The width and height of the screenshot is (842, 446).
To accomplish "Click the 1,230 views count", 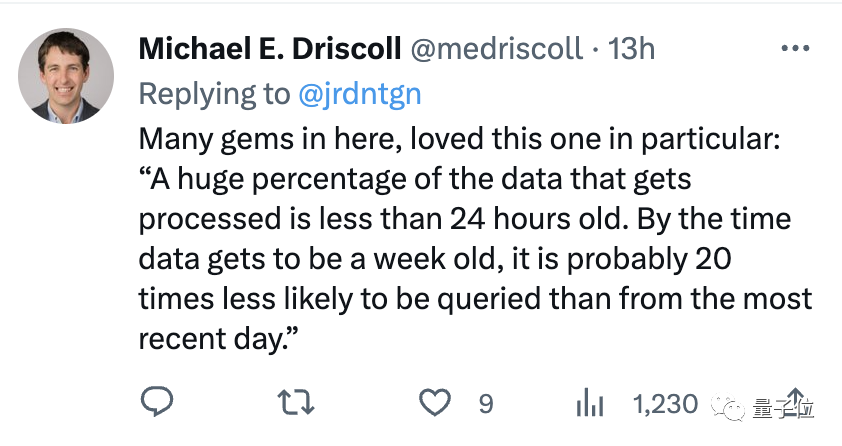I will pos(665,404).
